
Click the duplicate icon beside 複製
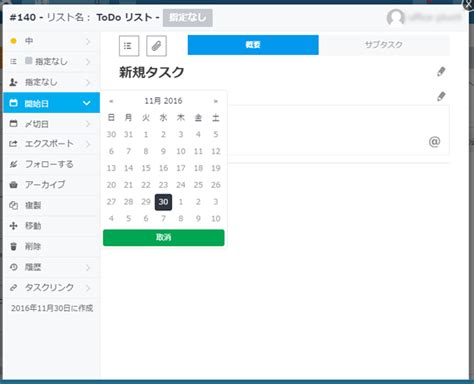pyautogui.click(x=13, y=205)
